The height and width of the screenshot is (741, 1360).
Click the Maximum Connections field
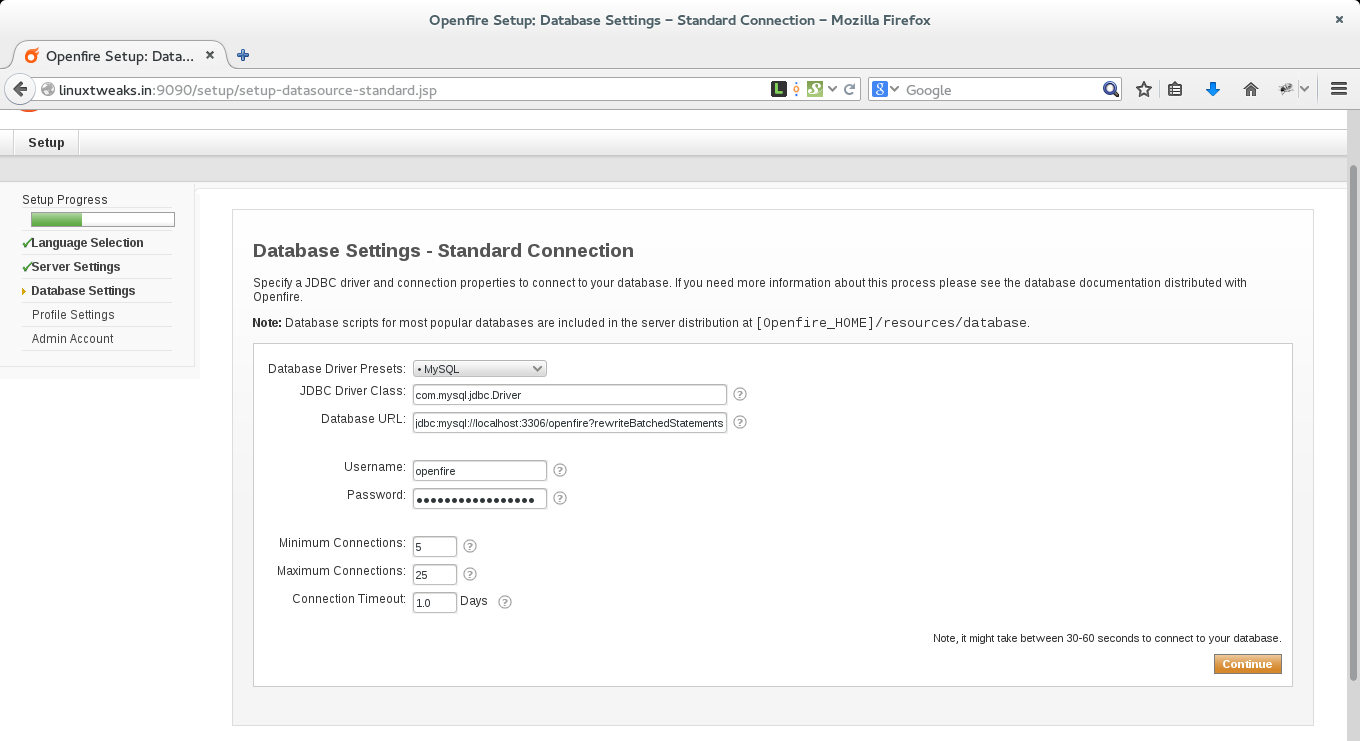tap(435, 575)
